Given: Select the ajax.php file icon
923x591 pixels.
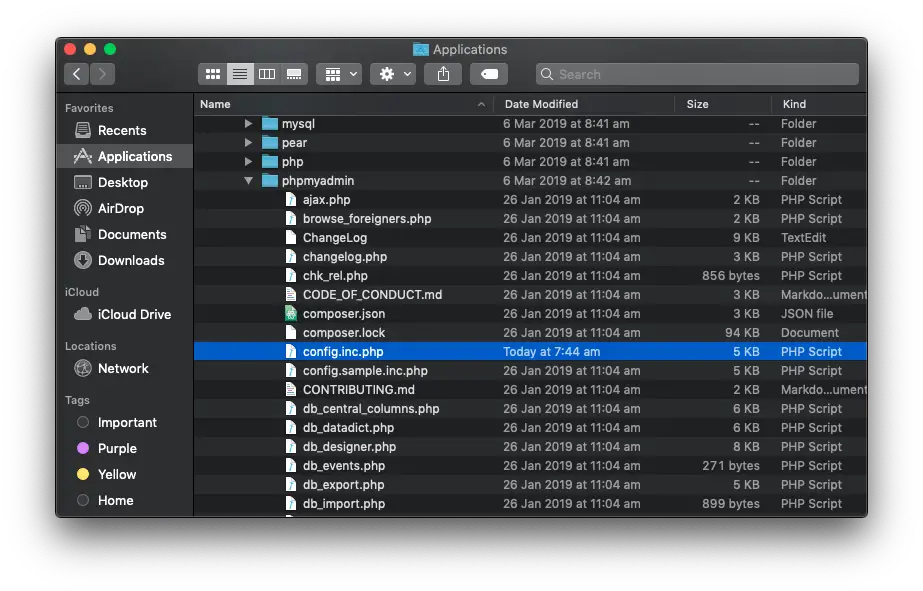Looking at the screenshot, I should [291, 200].
